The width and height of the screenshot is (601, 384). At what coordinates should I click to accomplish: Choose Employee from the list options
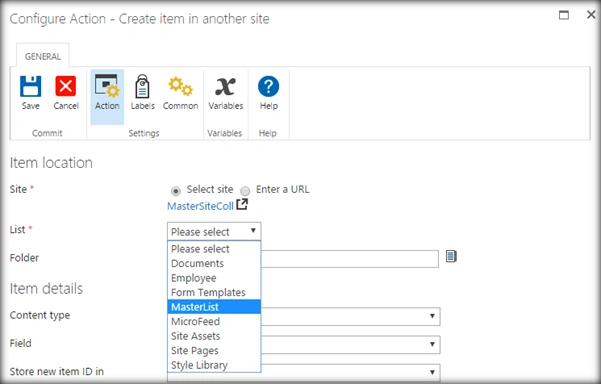[214, 278]
